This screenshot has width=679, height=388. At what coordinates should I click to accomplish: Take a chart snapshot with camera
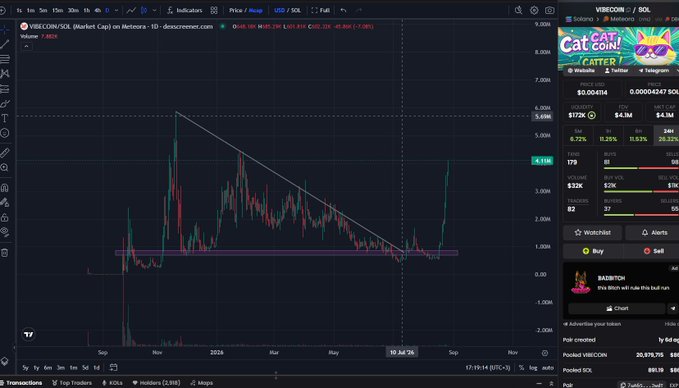point(550,10)
